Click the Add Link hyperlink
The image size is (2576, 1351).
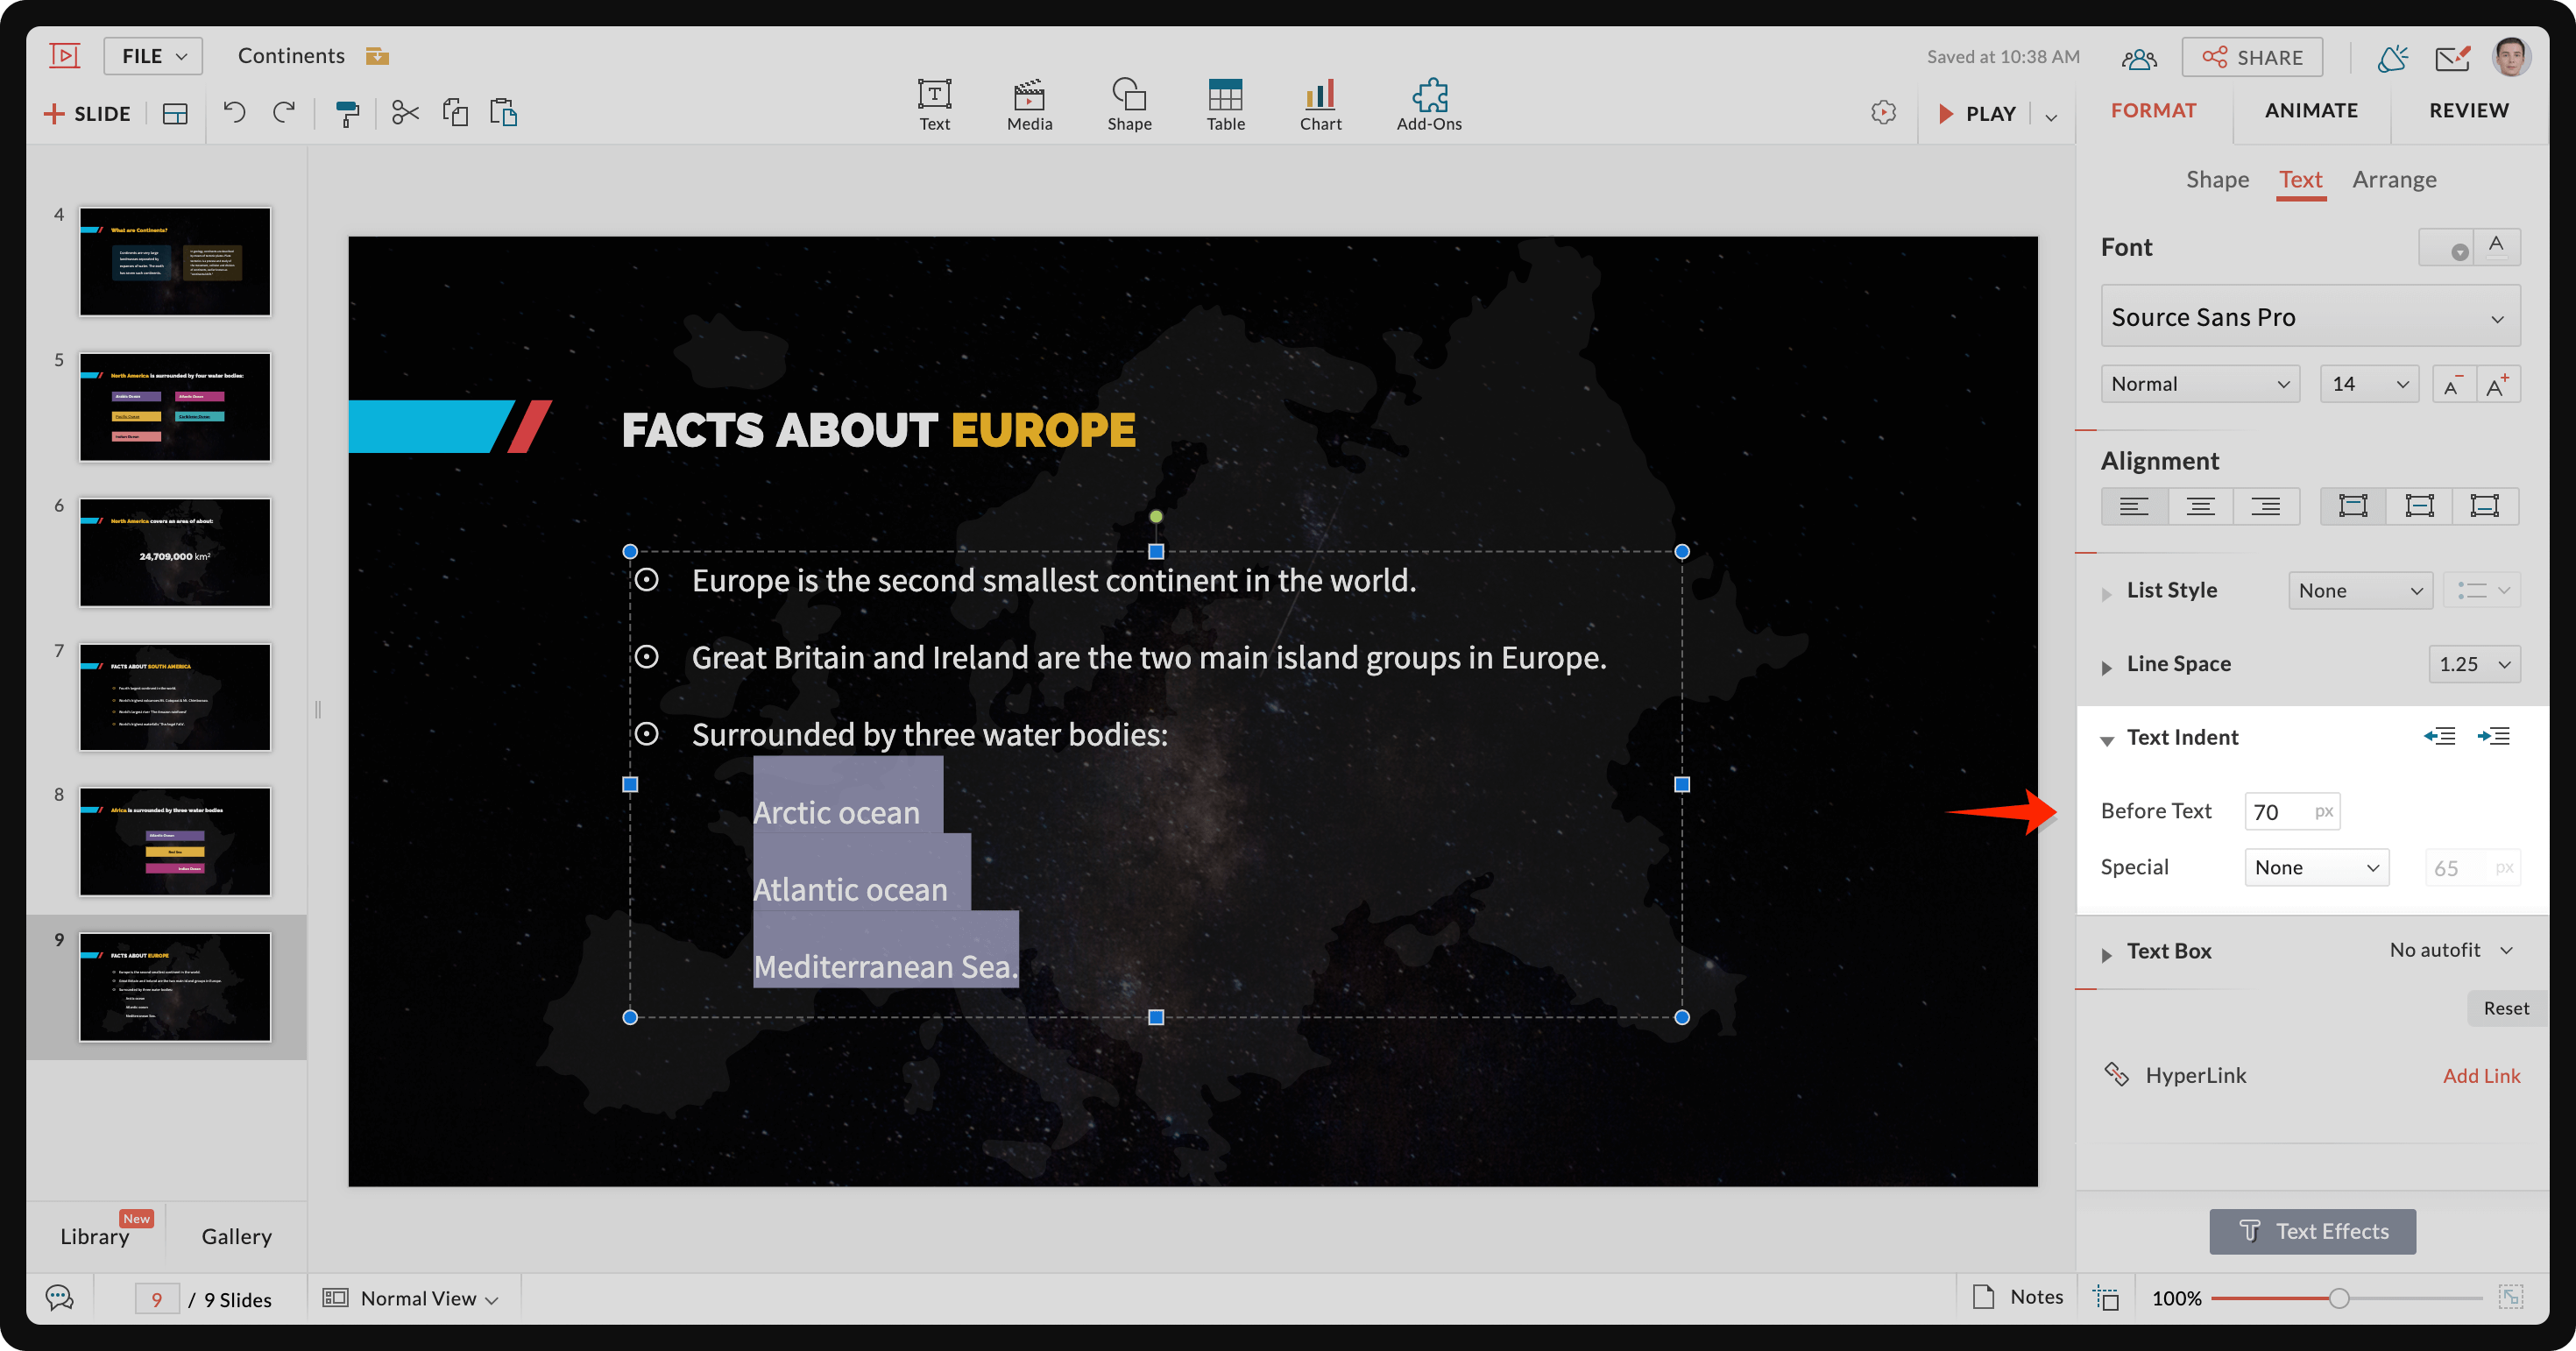tap(2481, 1076)
